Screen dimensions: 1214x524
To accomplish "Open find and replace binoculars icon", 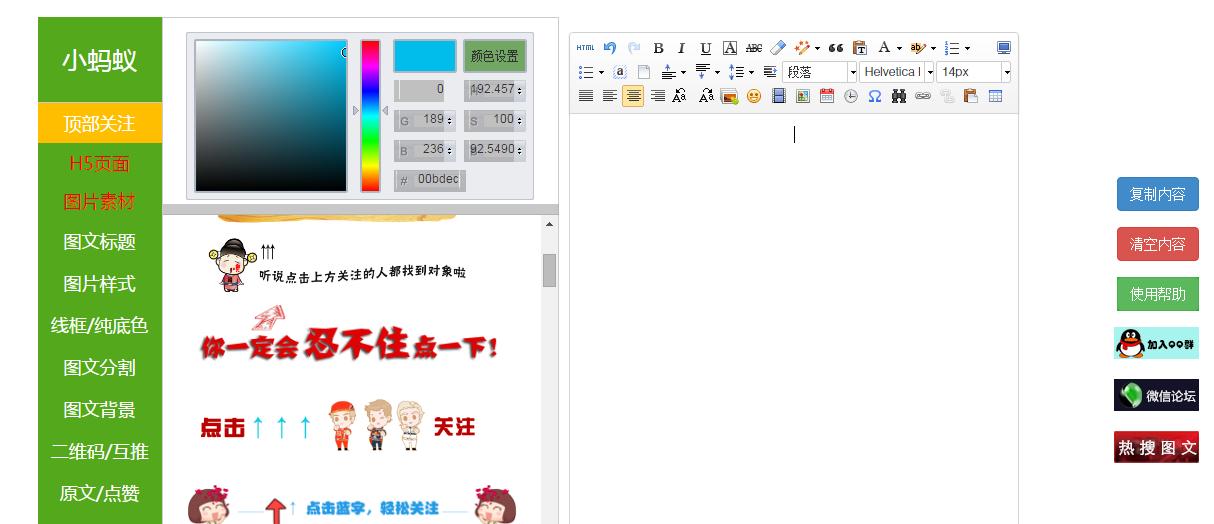I will (898, 97).
